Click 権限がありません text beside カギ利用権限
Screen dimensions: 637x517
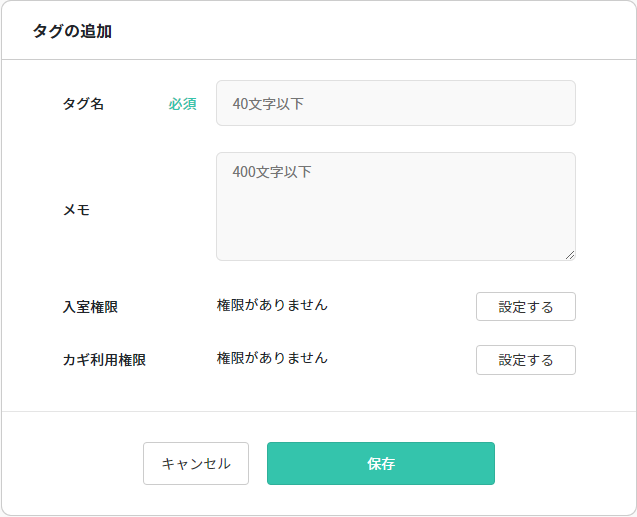272,358
